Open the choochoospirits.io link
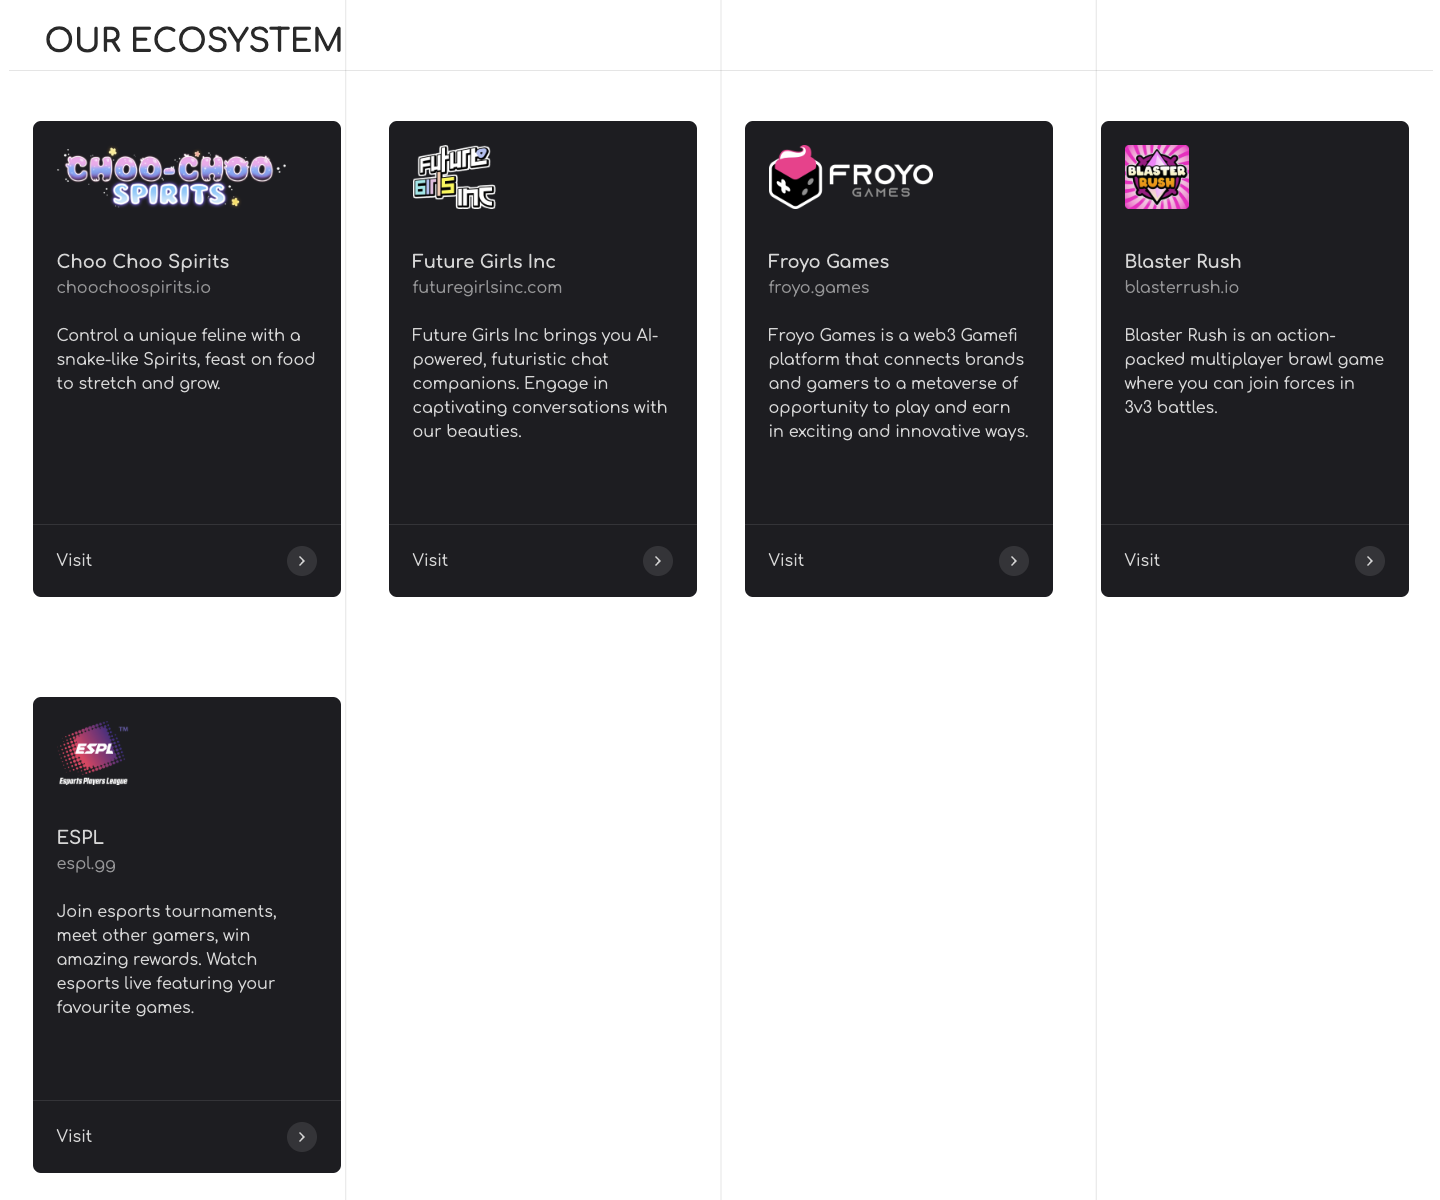The width and height of the screenshot is (1440, 1200). click(x=134, y=287)
